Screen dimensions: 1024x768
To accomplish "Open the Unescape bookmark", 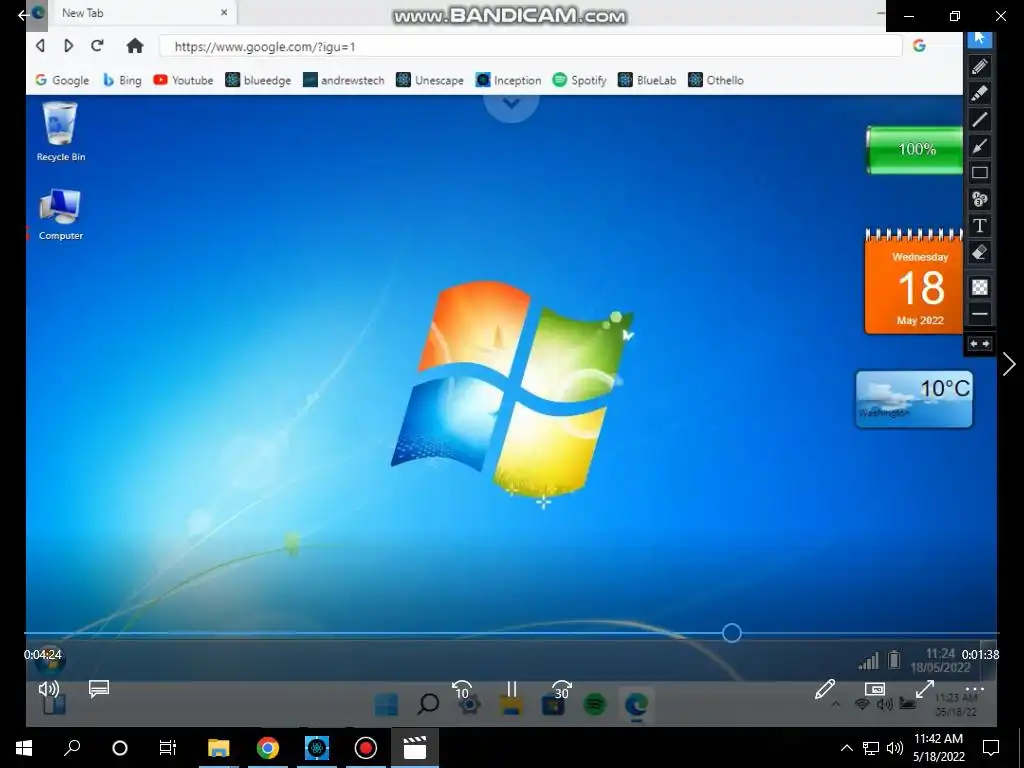I will tap(430, 80).
